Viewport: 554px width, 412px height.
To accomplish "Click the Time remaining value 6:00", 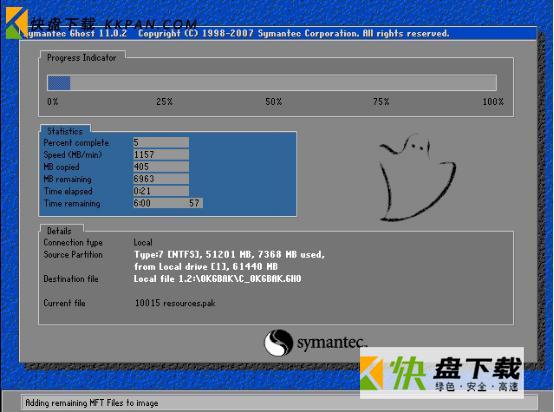I will pyautogui.click(x=142, y=203).
